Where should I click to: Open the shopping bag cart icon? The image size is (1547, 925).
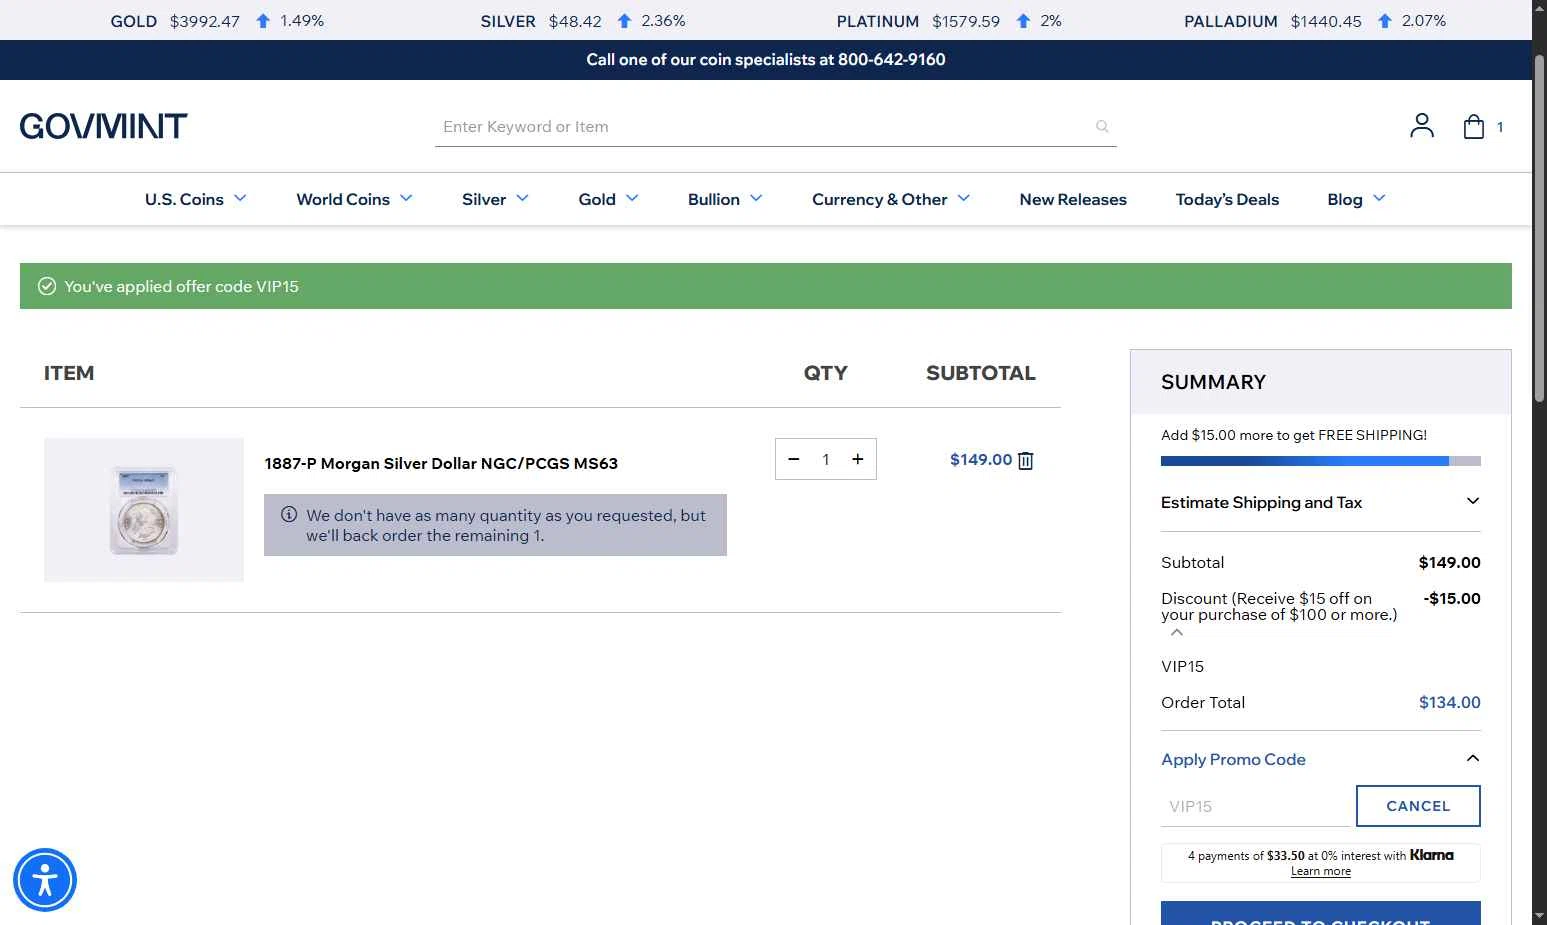tap(1473, 126)
